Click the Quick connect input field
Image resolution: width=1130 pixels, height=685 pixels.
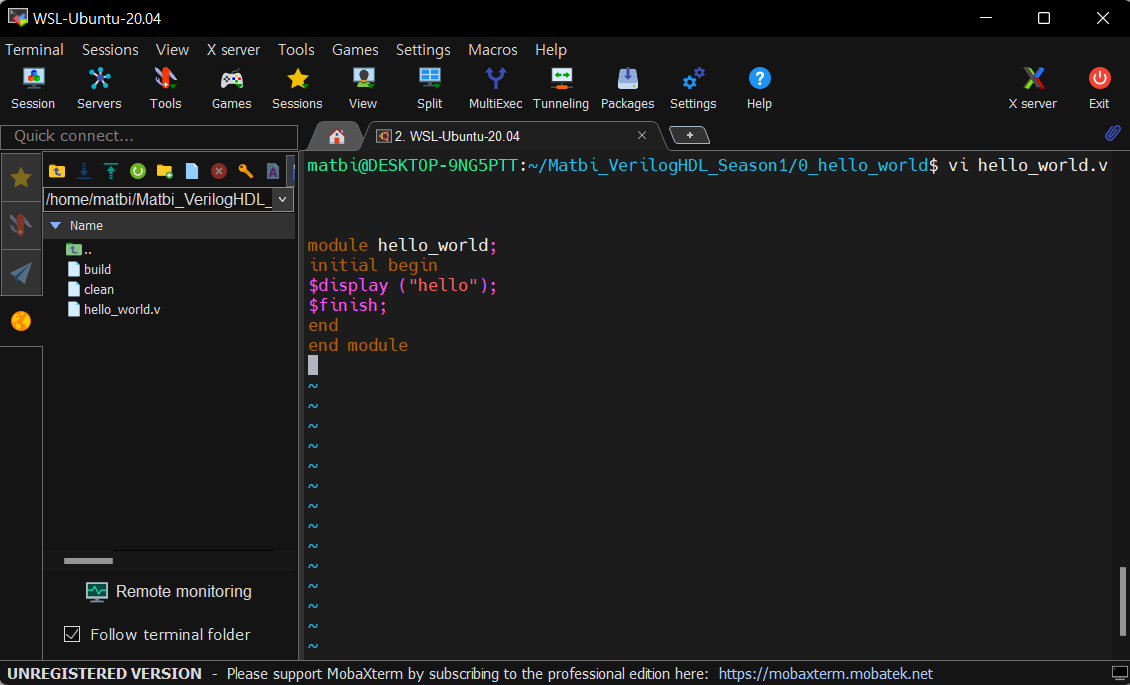click(x=149, y=136)
